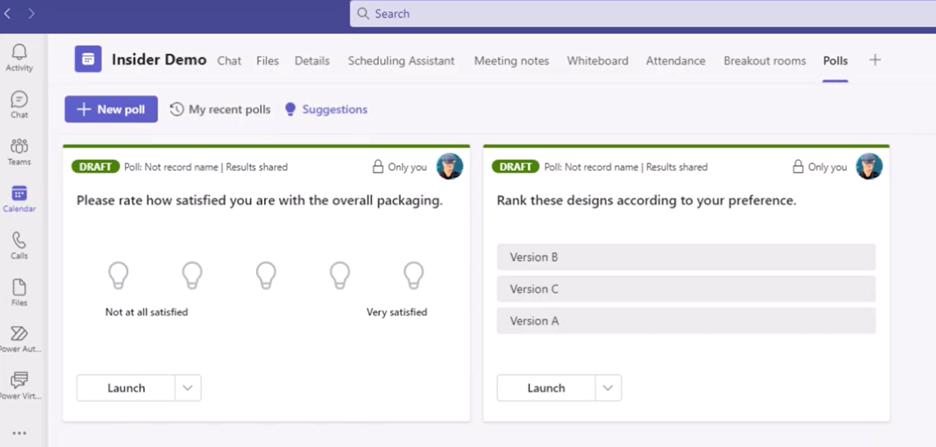Show more apps via sidebar ellipsis
This screenshot has height=447, width=936.
19,433
